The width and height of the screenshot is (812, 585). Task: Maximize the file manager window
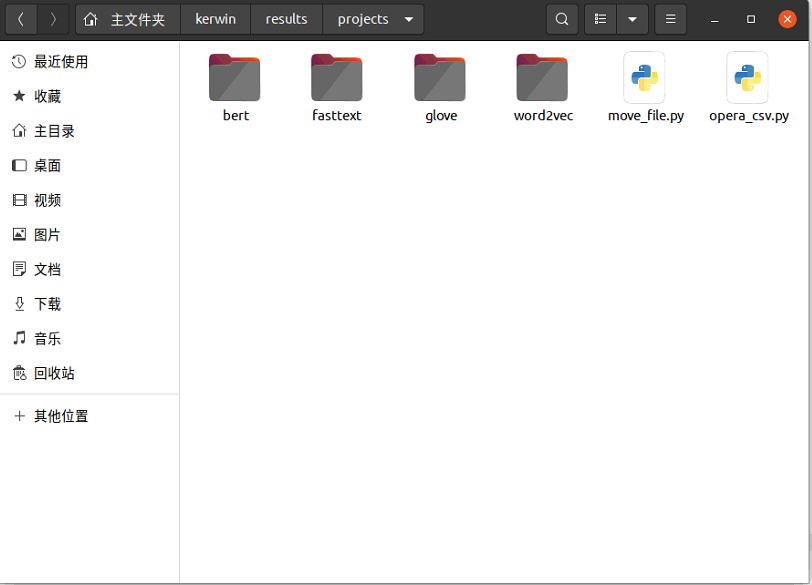point(751,20)
